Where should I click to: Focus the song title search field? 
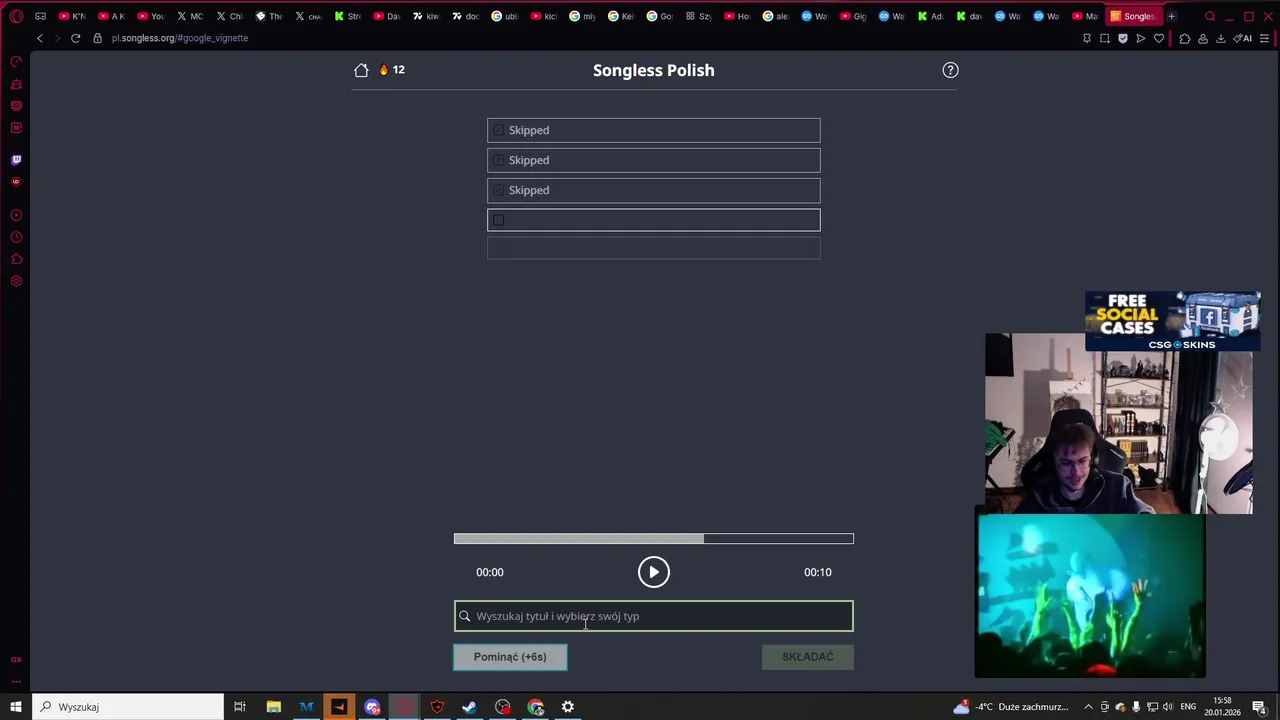[654, 616]
